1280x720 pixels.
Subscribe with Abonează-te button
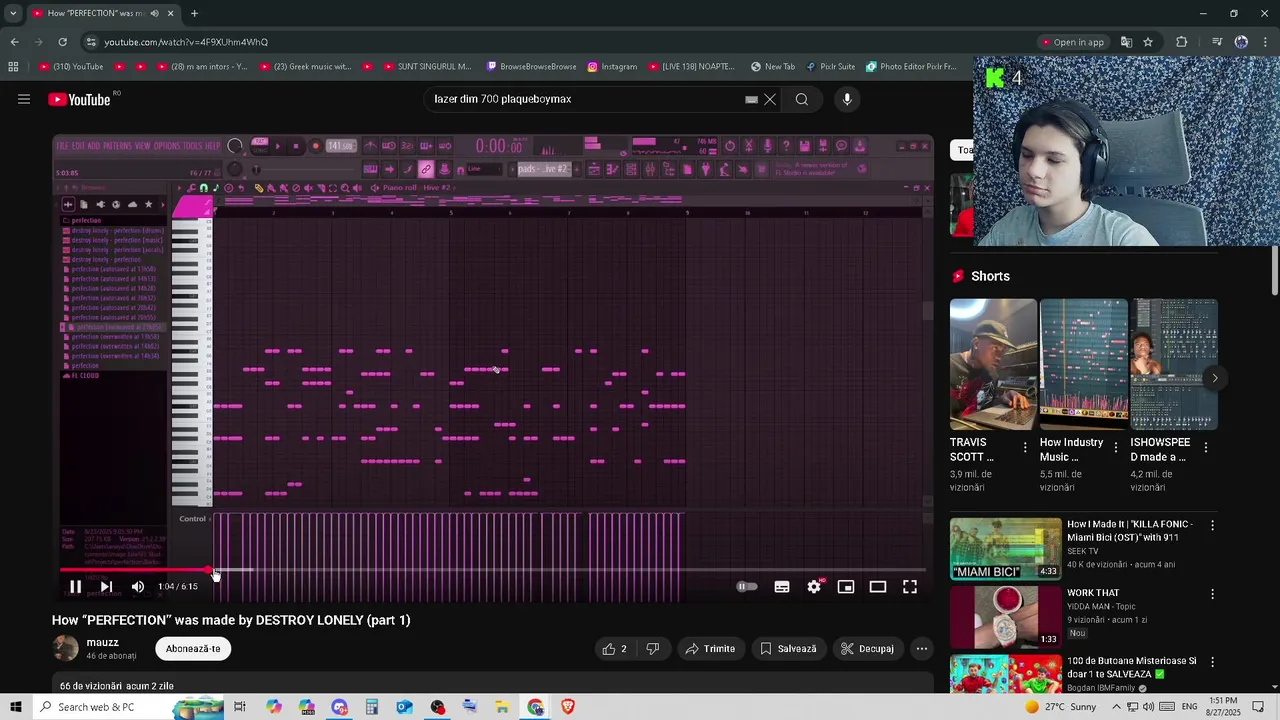193,649
